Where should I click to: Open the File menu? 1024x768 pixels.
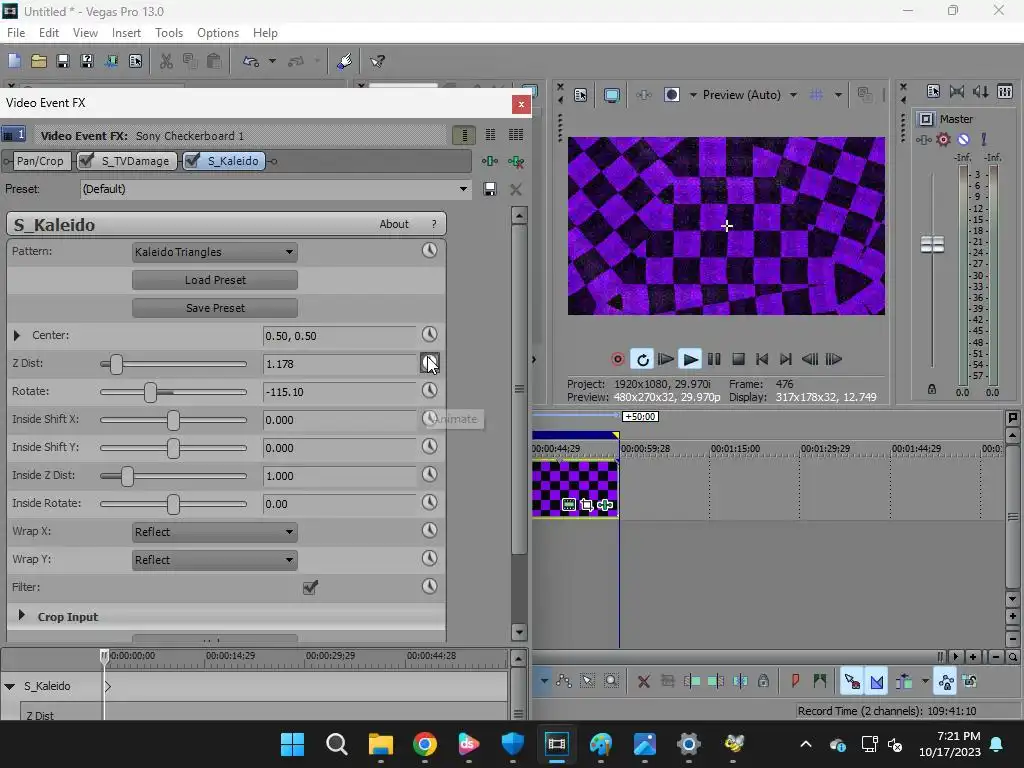[x=16, y=33]
